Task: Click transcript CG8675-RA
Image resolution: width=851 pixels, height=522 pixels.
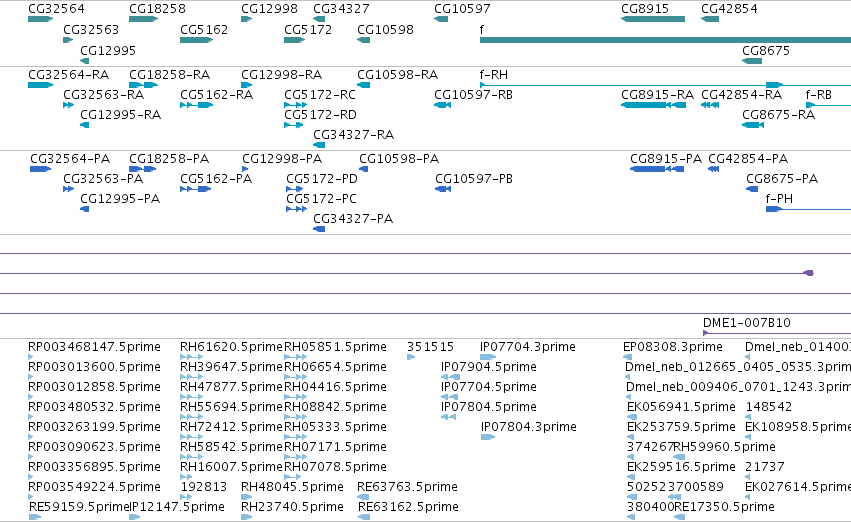Action: [778, 115]
